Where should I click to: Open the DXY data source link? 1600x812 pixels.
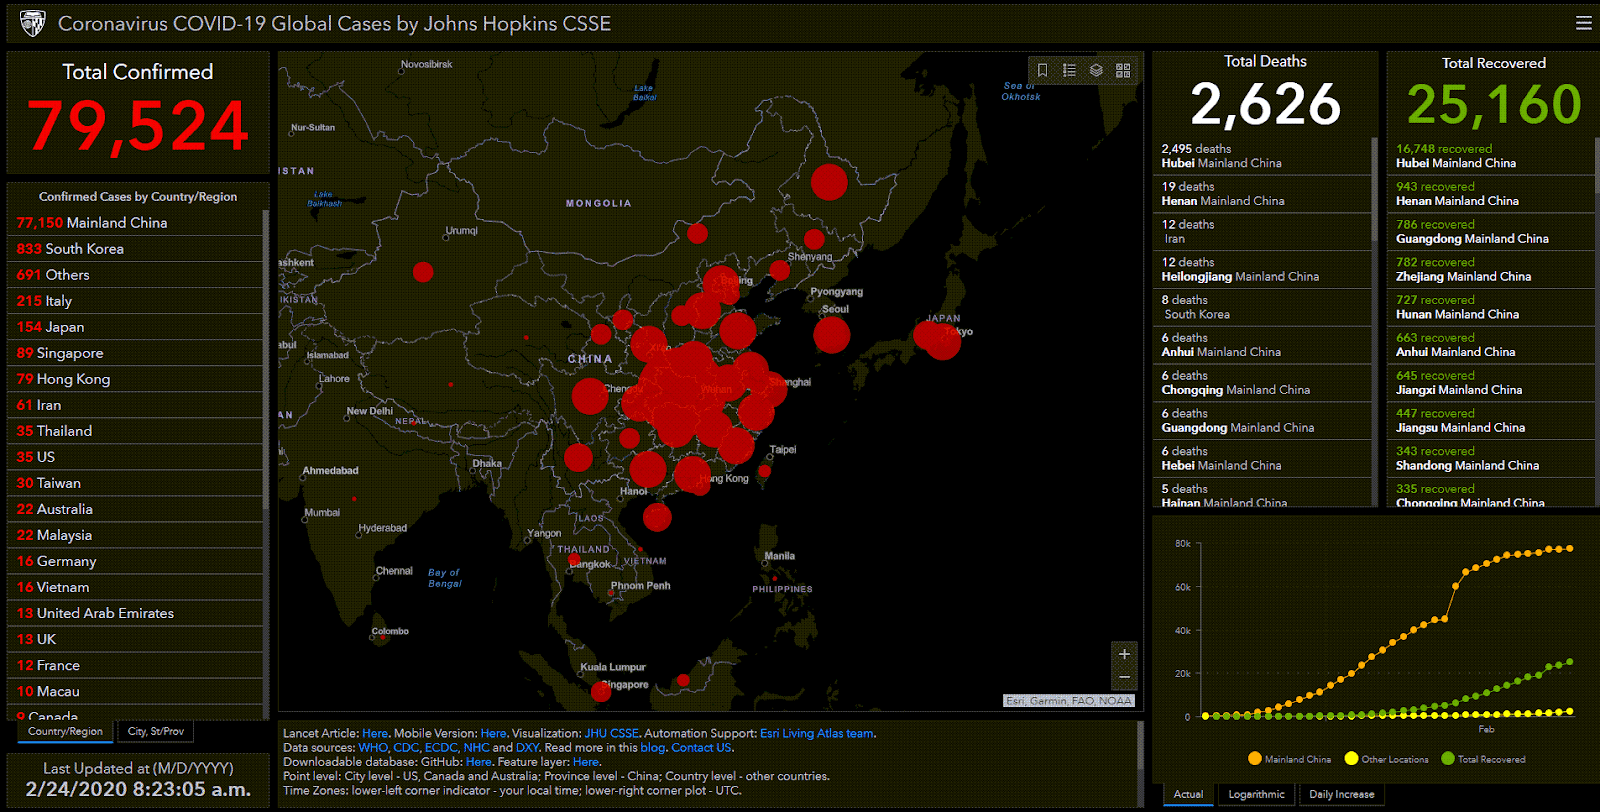[x=527, y=748]
